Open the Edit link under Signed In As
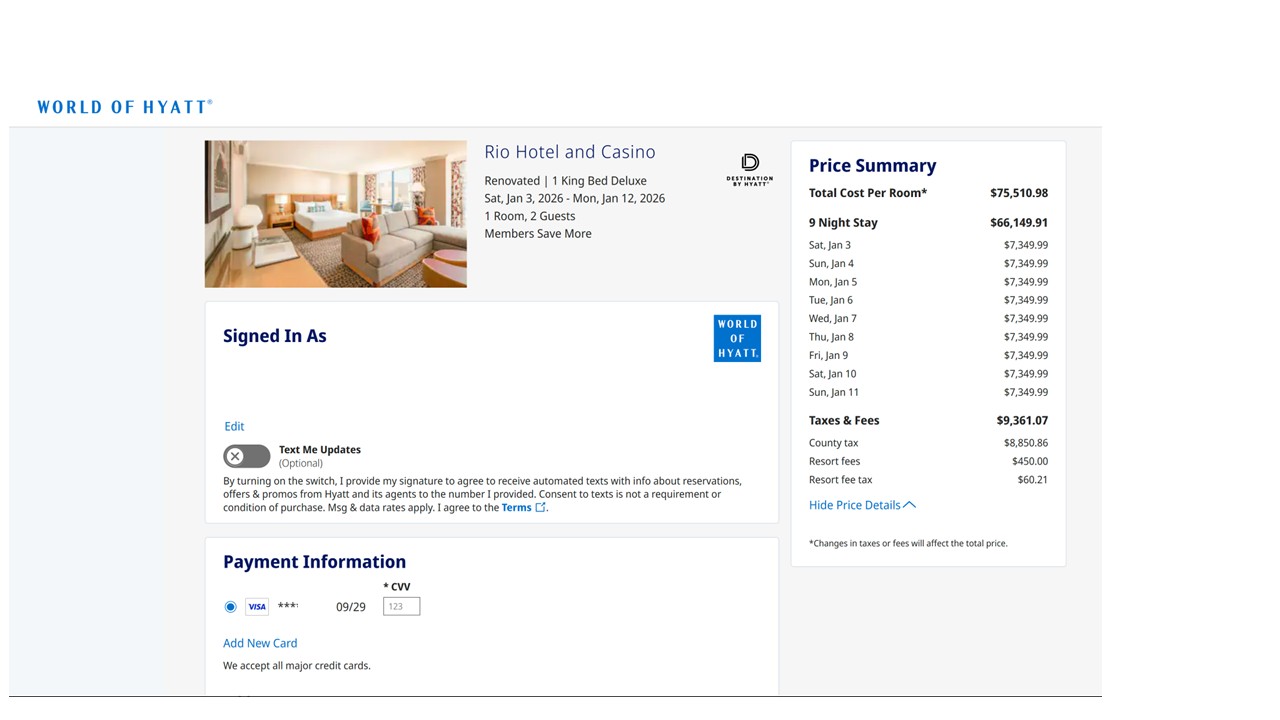The image size is (1280, 720). point(234,426)
